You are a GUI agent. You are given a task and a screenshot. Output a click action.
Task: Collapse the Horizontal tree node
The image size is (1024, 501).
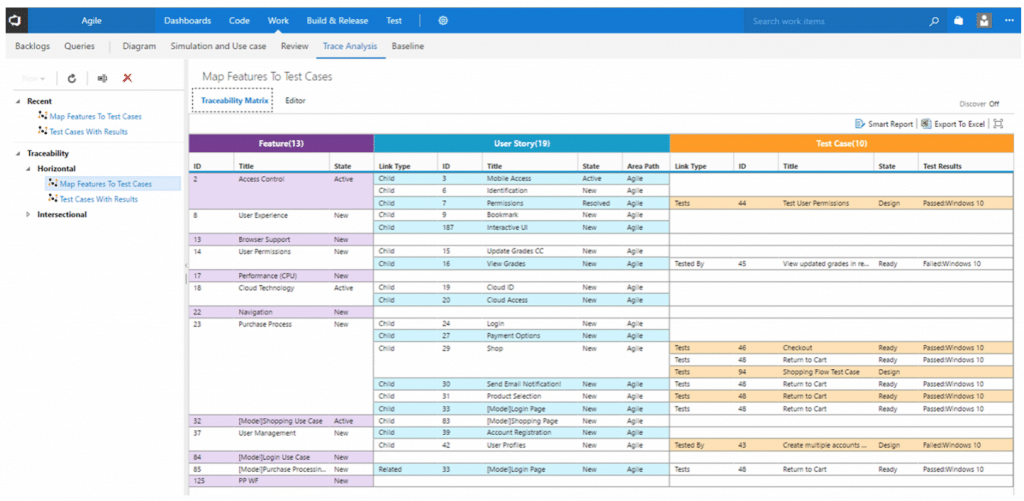tap(28, 169)
